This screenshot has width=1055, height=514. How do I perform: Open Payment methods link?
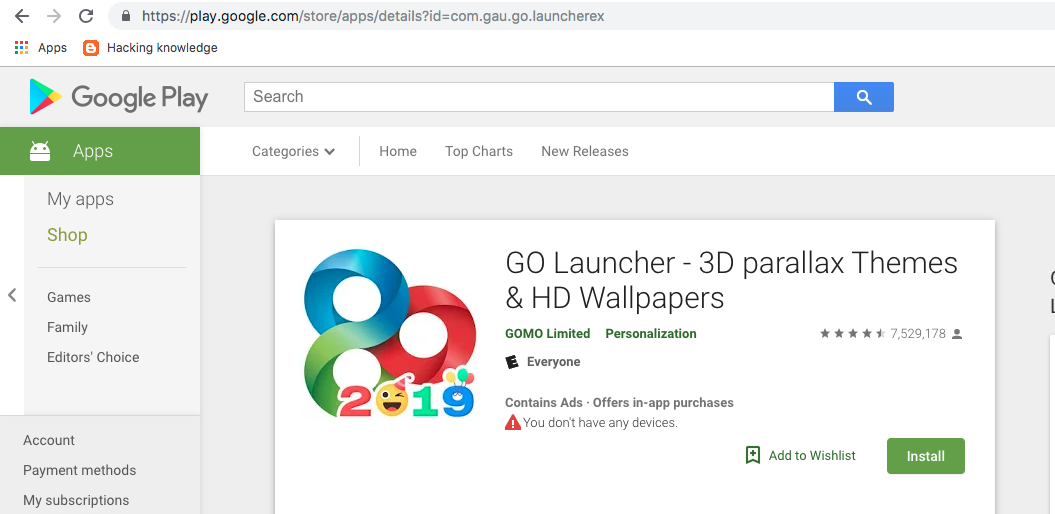click(x=79, y=470)
